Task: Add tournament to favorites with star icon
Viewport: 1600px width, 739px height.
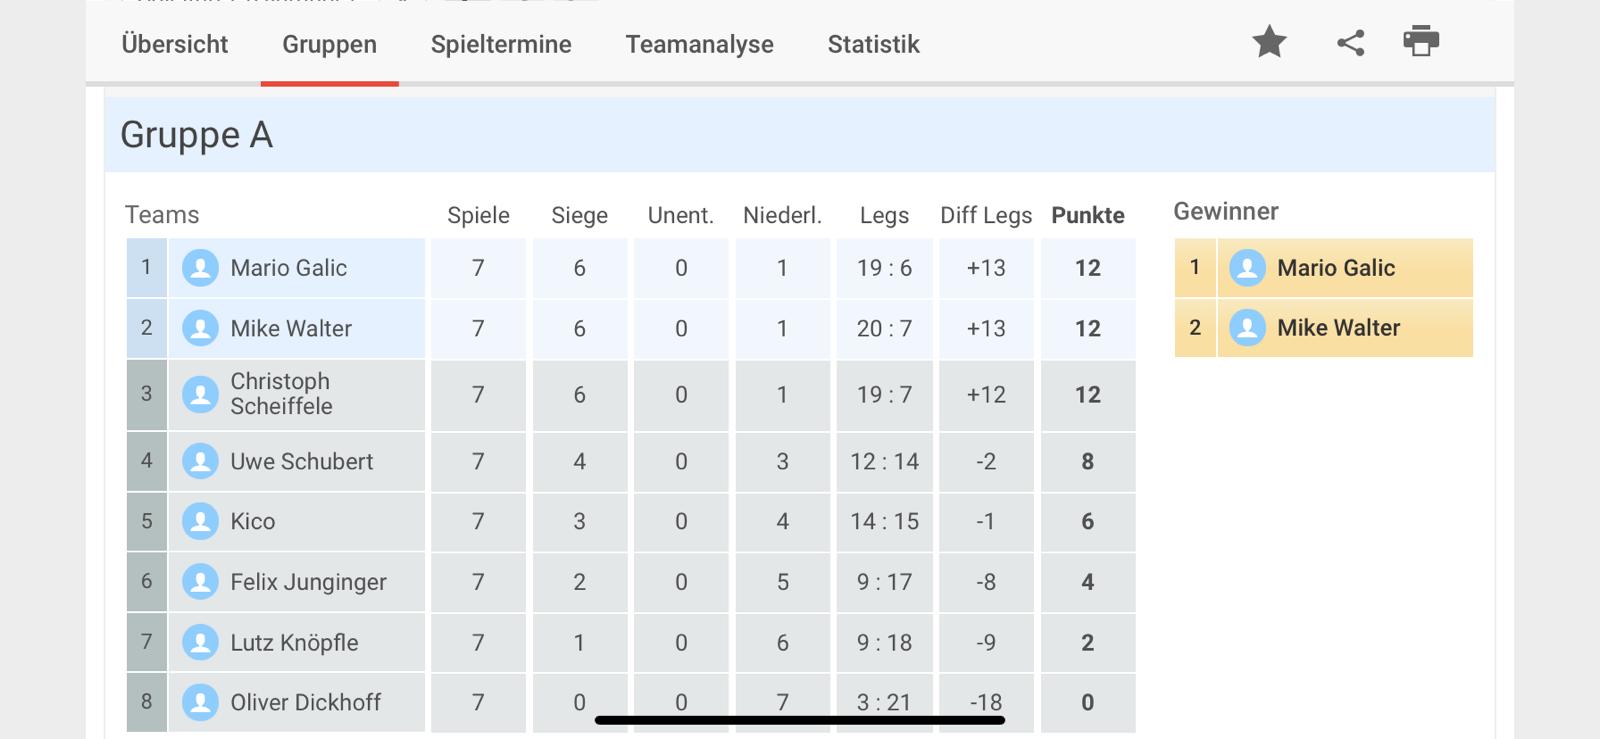Action: [1269, 42]
